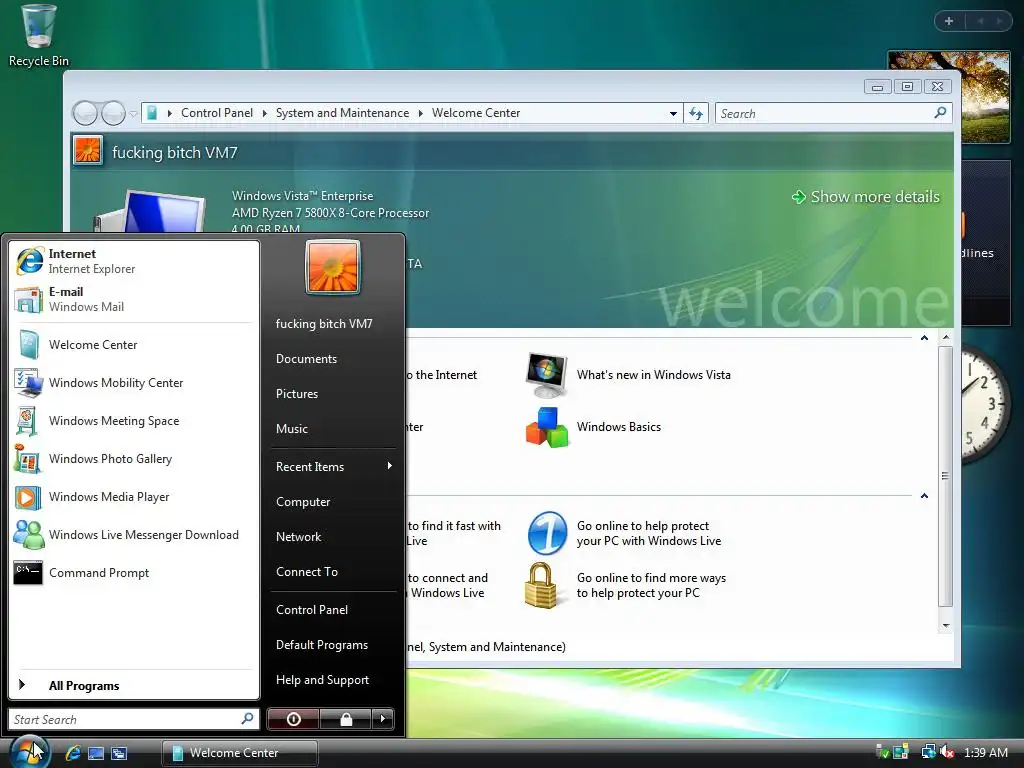Expand All Programs list
The width and height of the screenshot is (1024, 768).
tap(134, 685)
